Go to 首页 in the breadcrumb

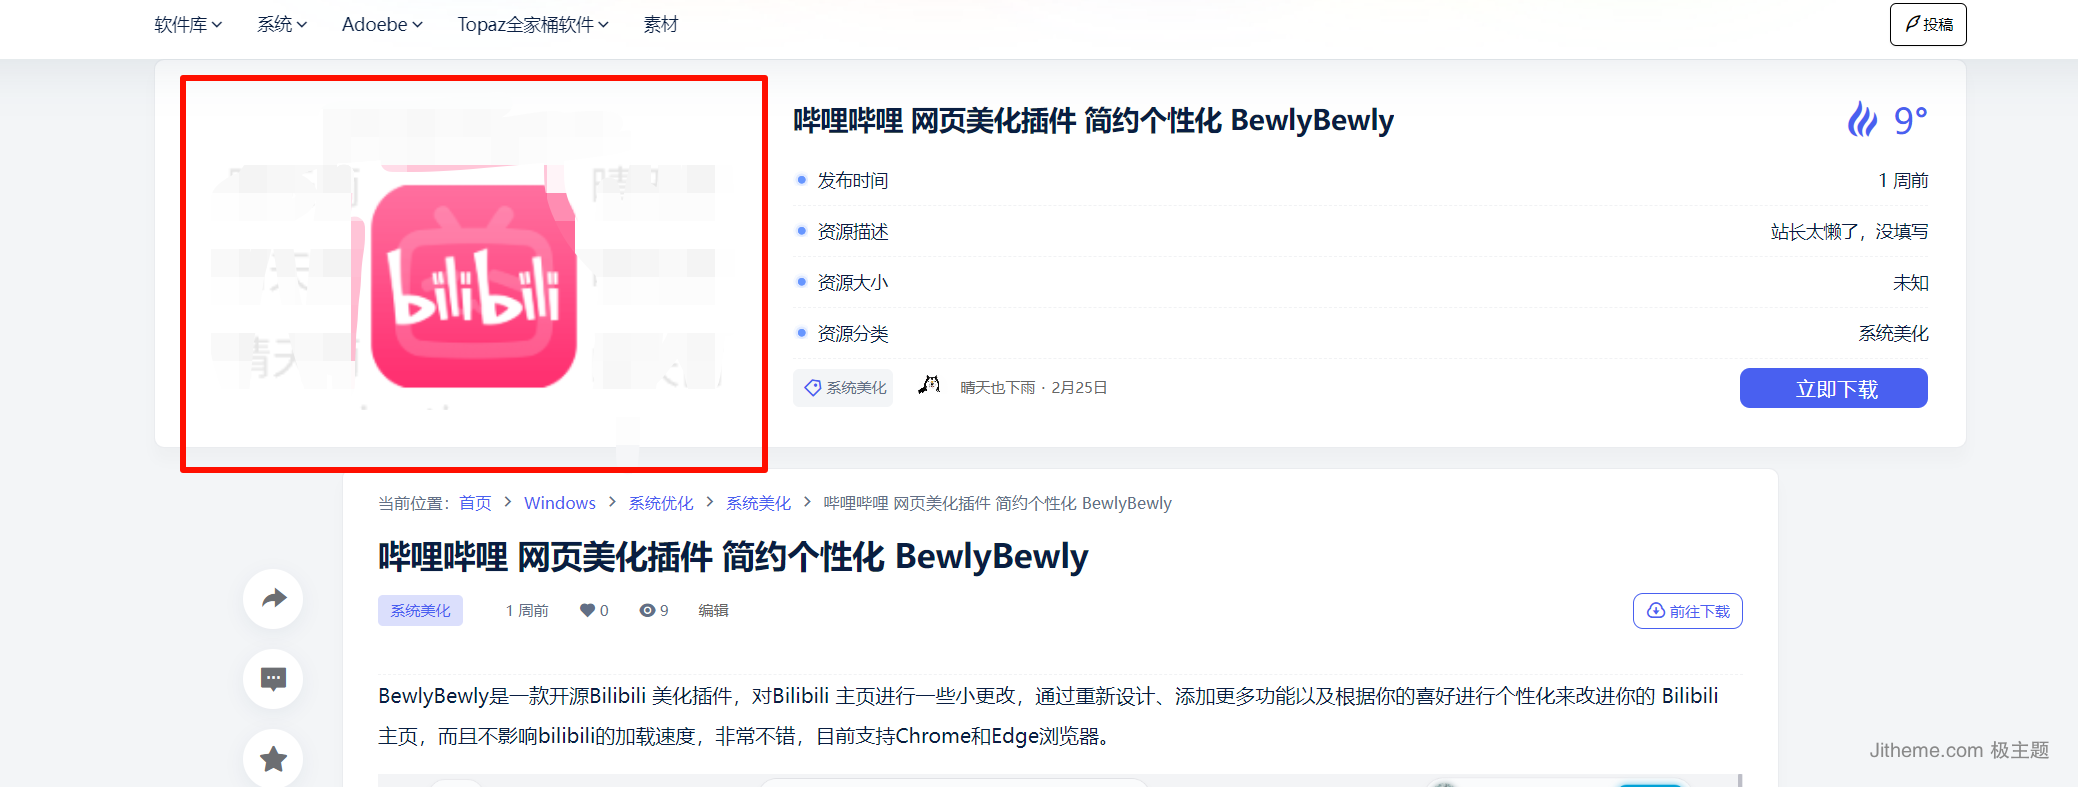(x=475, y=503)
